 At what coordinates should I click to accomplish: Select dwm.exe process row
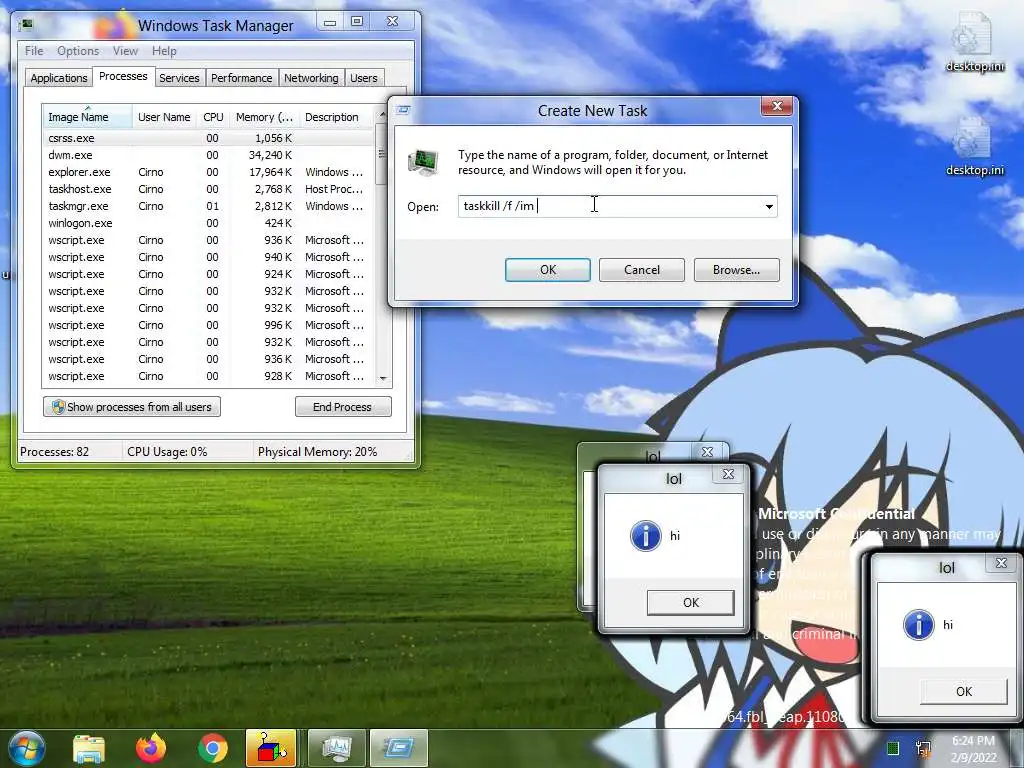(x=208, y=155)
